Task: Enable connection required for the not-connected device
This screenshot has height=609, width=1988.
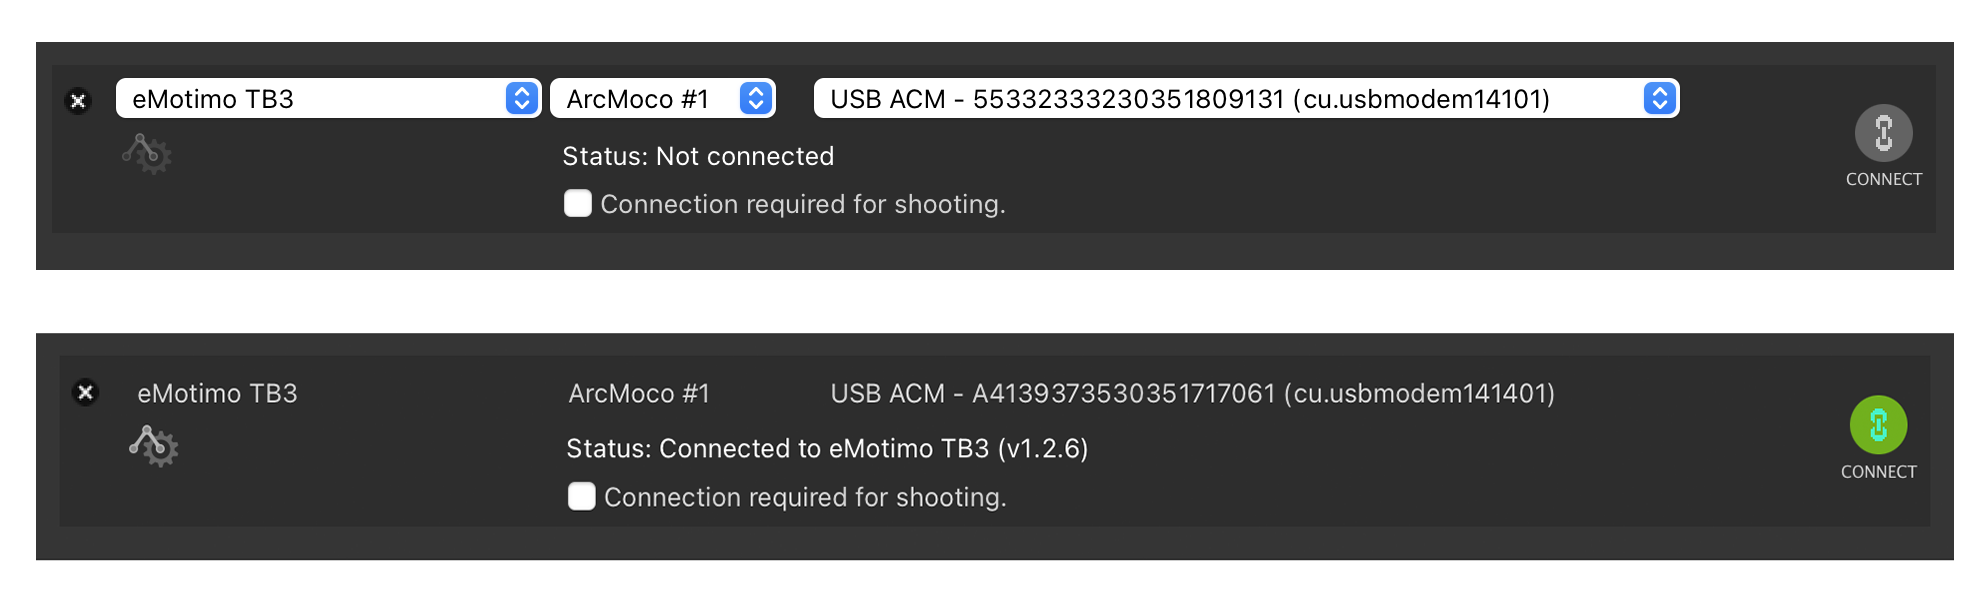Action: tap(578, 204)
